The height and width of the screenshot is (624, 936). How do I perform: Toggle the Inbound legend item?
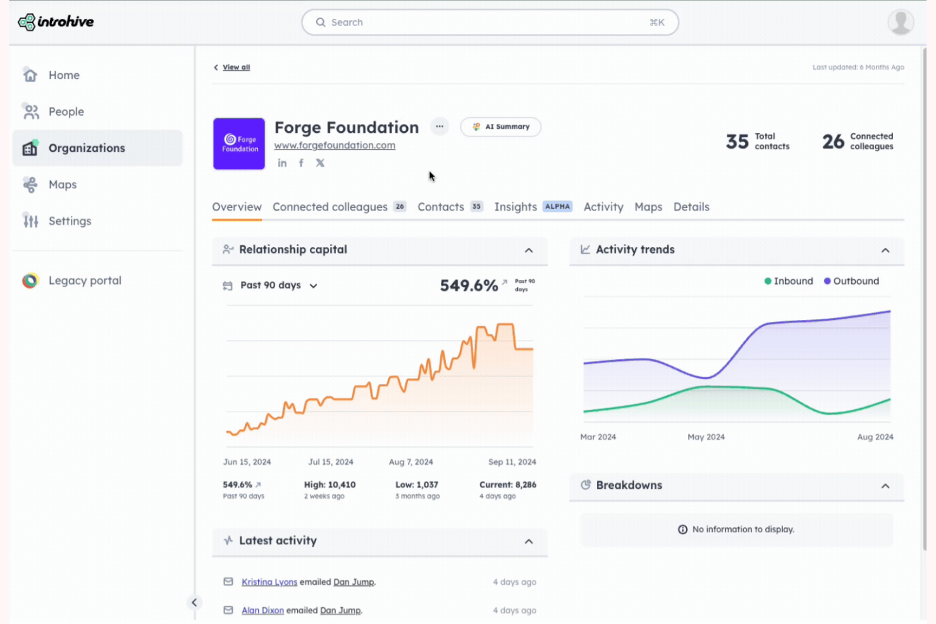789,281
